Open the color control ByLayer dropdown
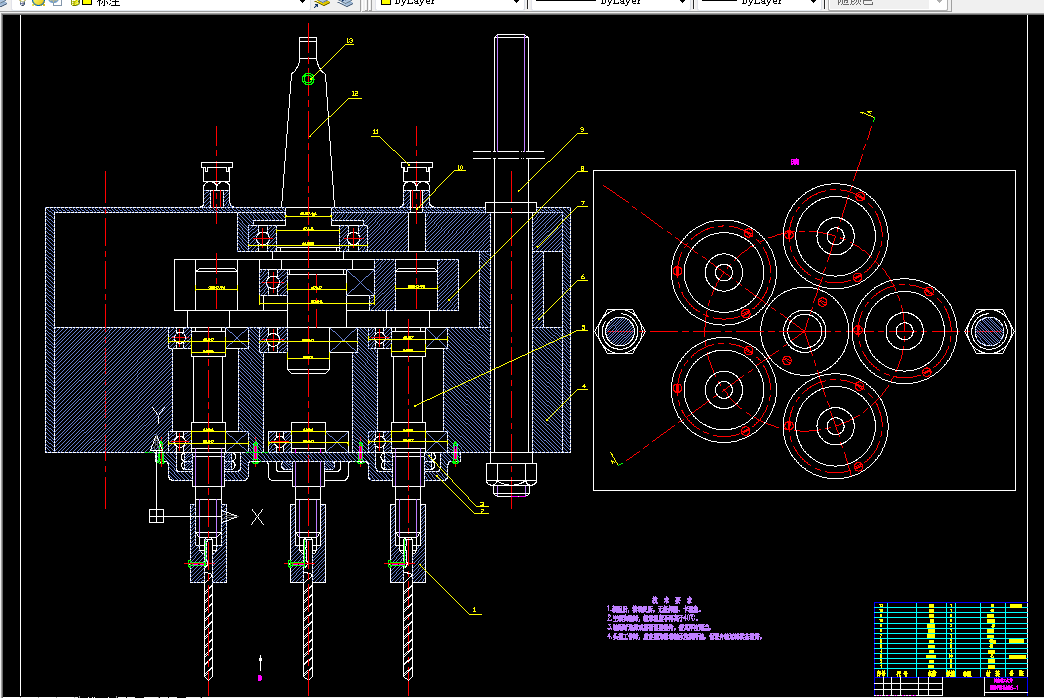This screenshot has height=698, width=1044. tap(450, 2)
